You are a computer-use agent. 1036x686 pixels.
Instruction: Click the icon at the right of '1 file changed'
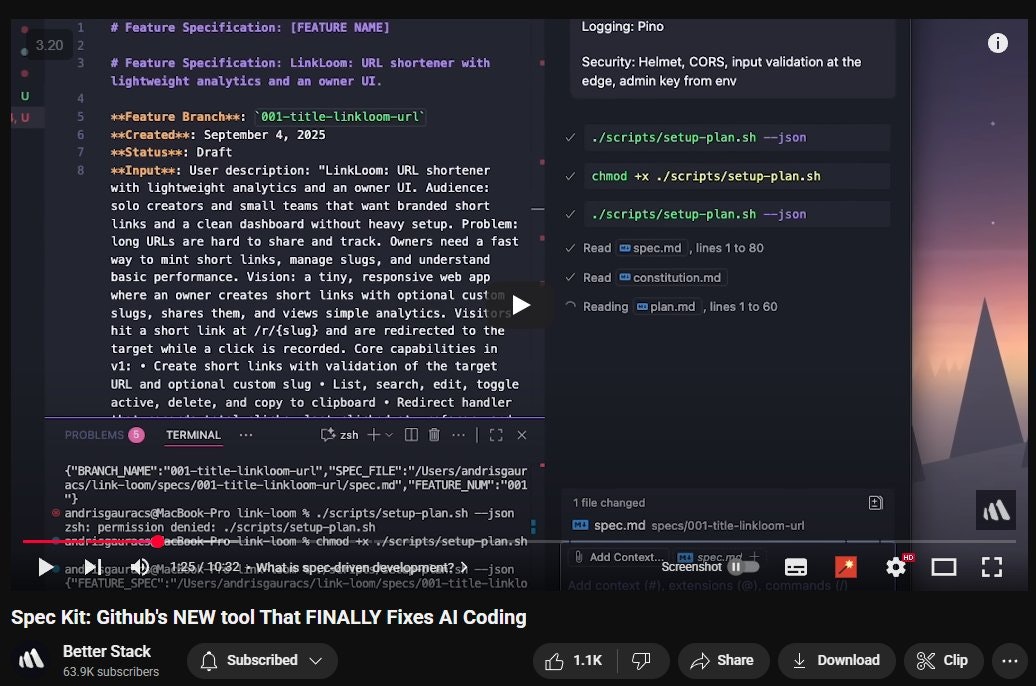click(875, 503)
